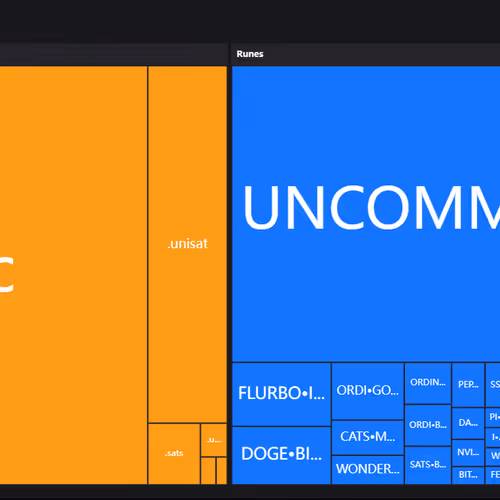The image size is (500, 500).
Task: Select the PEP... rune tile
Action: coord(468,385)
